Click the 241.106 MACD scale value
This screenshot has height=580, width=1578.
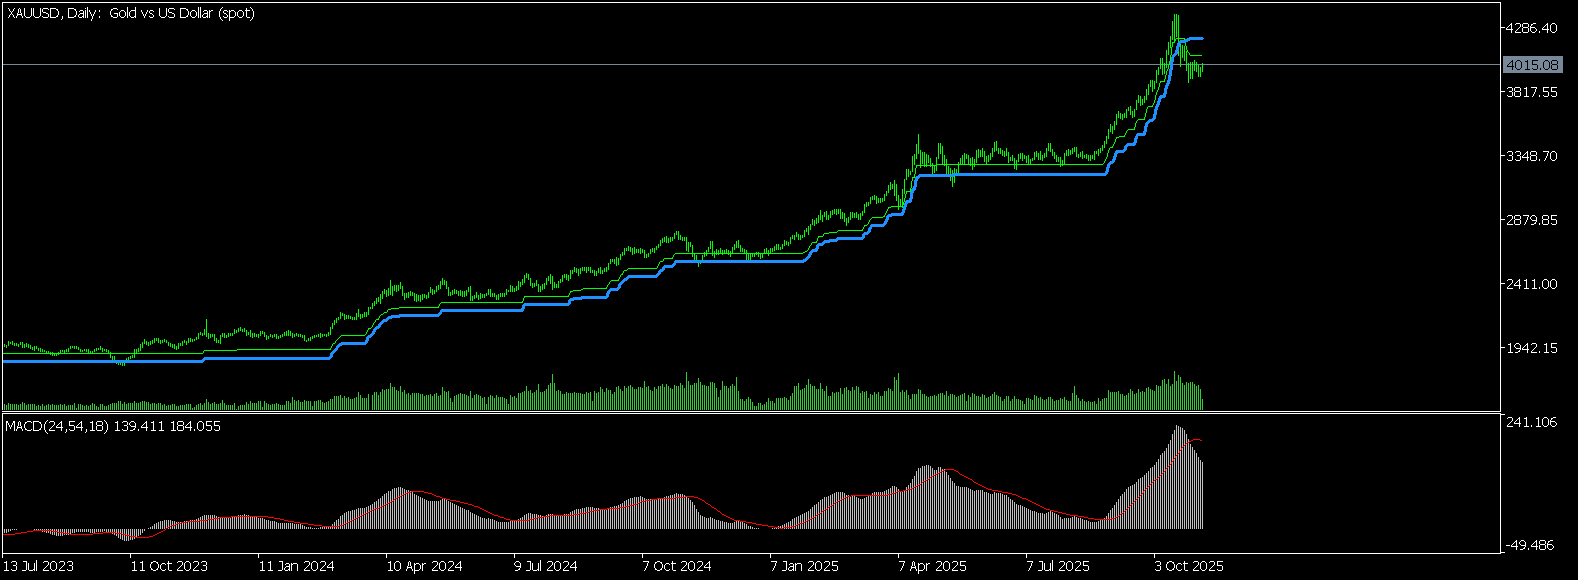pos(1532,422)
